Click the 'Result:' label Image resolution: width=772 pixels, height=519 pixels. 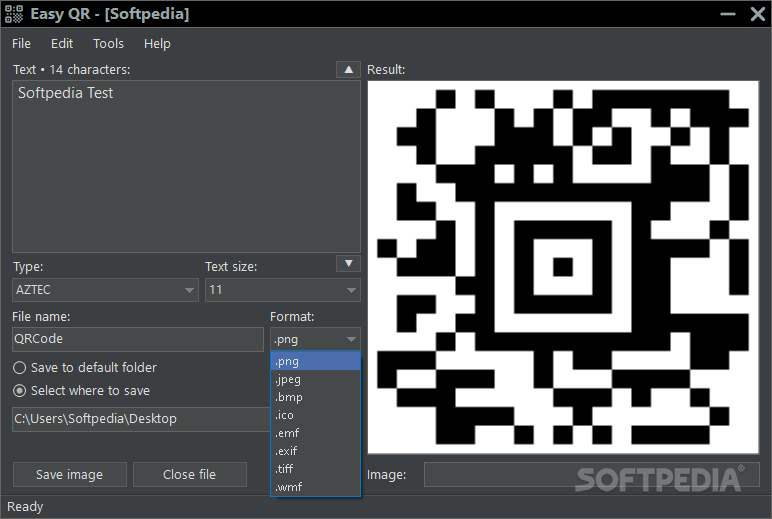click(x=386, y=70)
